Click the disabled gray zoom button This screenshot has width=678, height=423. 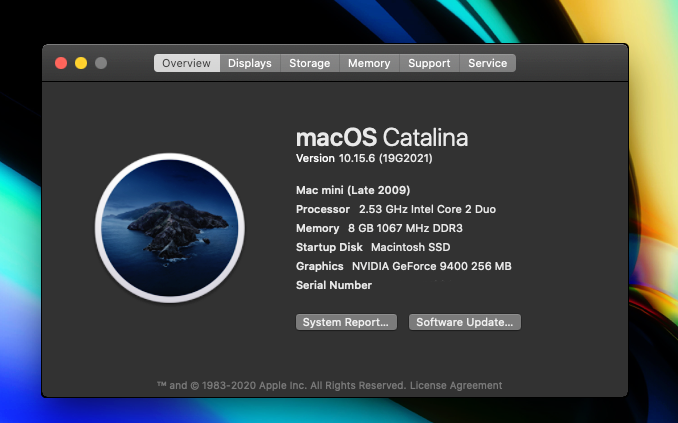coord(101,63)
